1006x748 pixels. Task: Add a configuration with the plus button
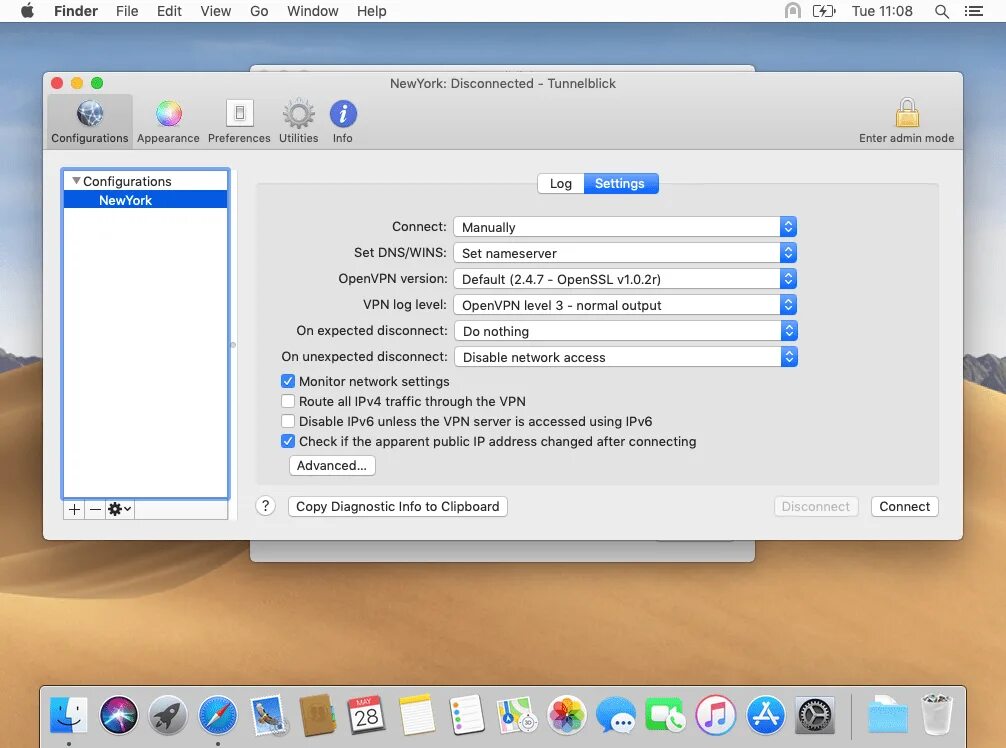tap(74, 509)
